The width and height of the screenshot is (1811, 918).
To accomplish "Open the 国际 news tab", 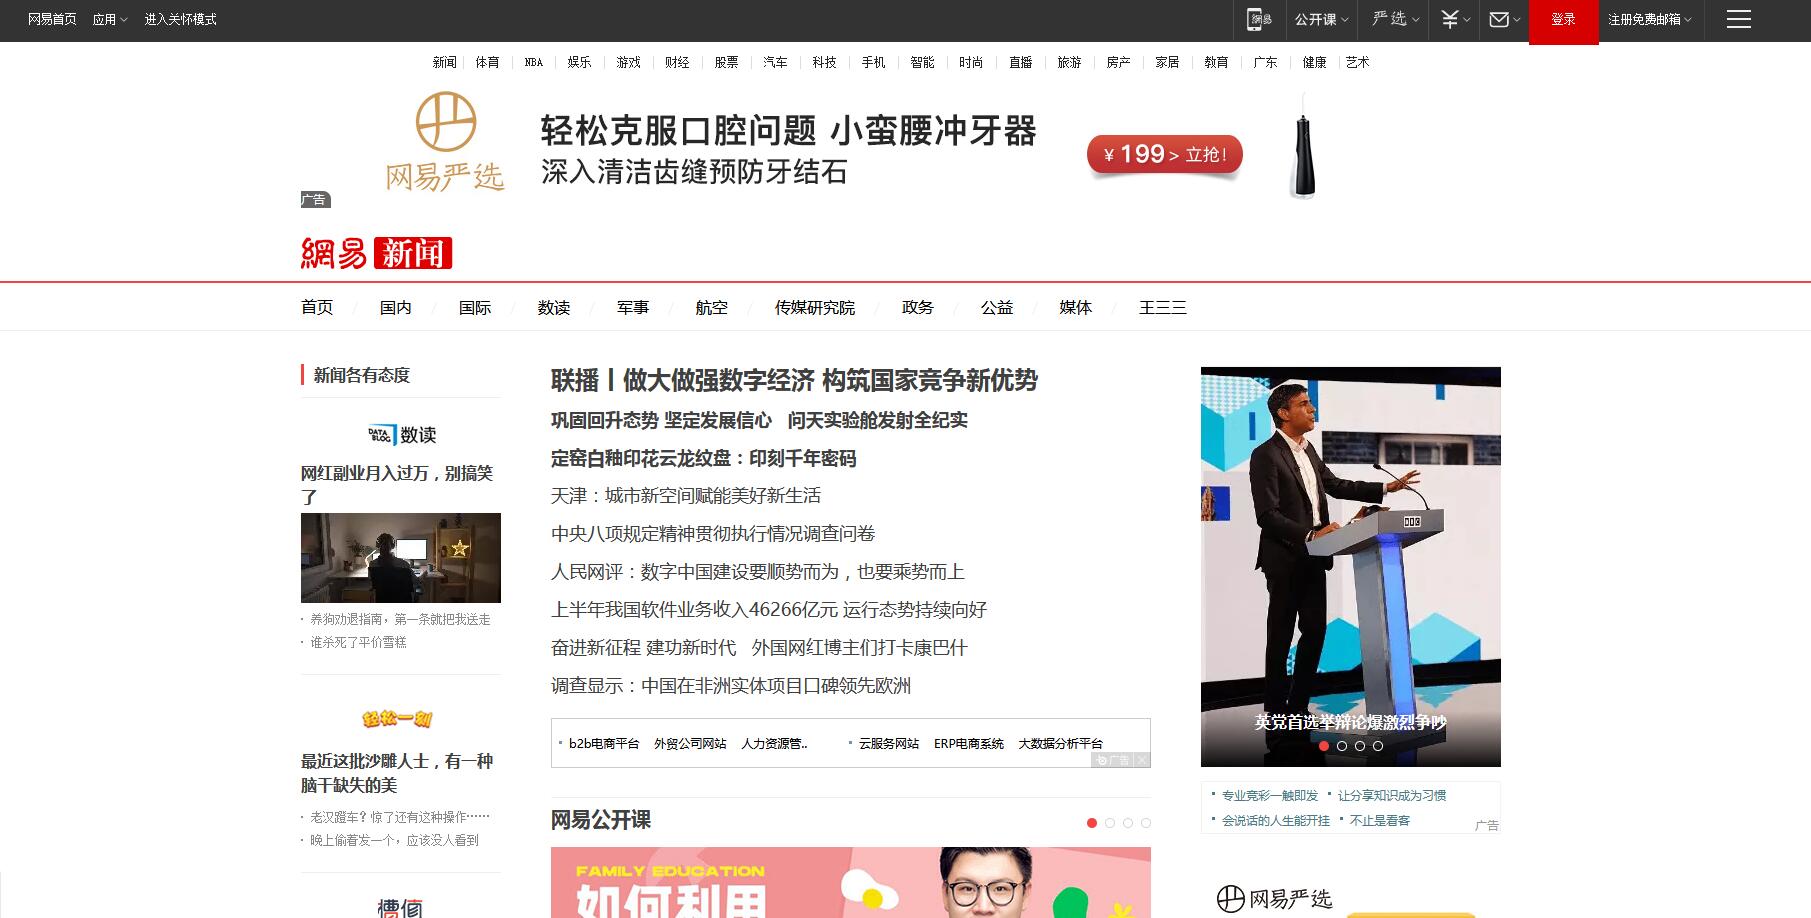I will pos(475,307).
